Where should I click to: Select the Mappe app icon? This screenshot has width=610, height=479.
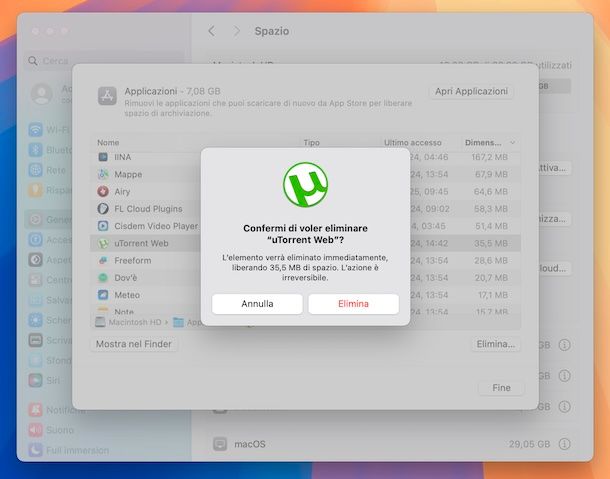[x=103, y=174]
